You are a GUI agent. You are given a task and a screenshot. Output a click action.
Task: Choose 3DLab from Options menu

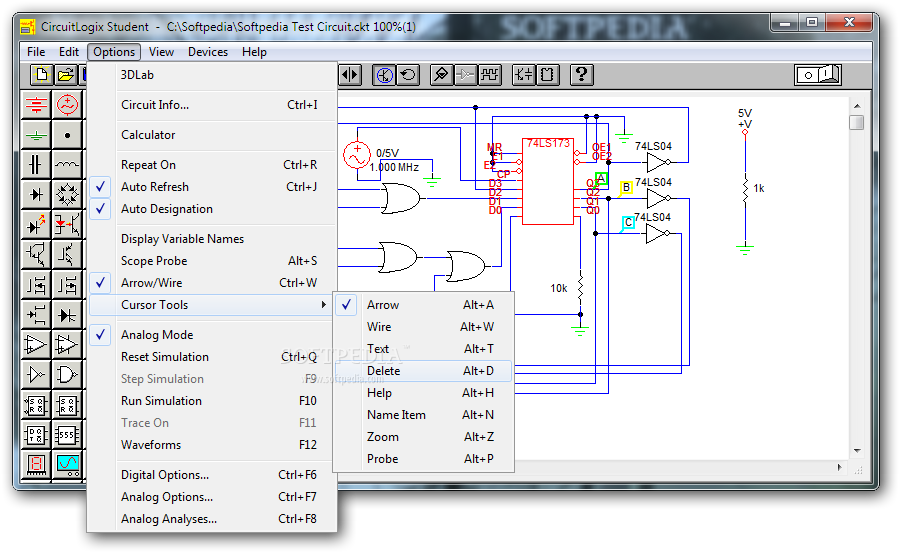[212, 75]
